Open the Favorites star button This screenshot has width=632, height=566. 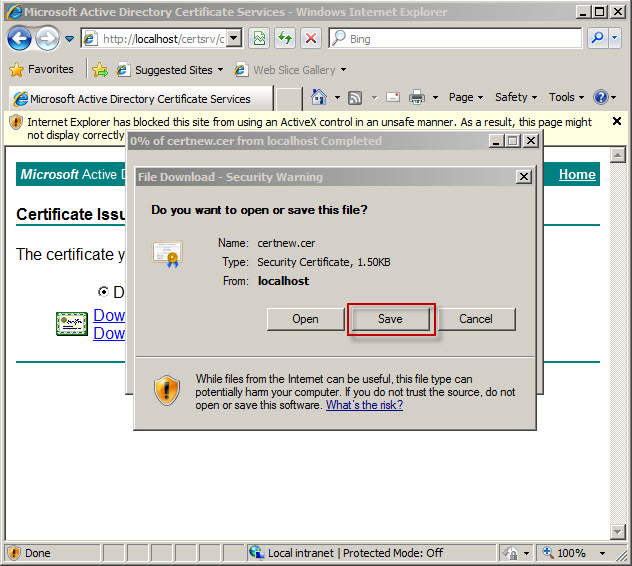tap(42, 69)
